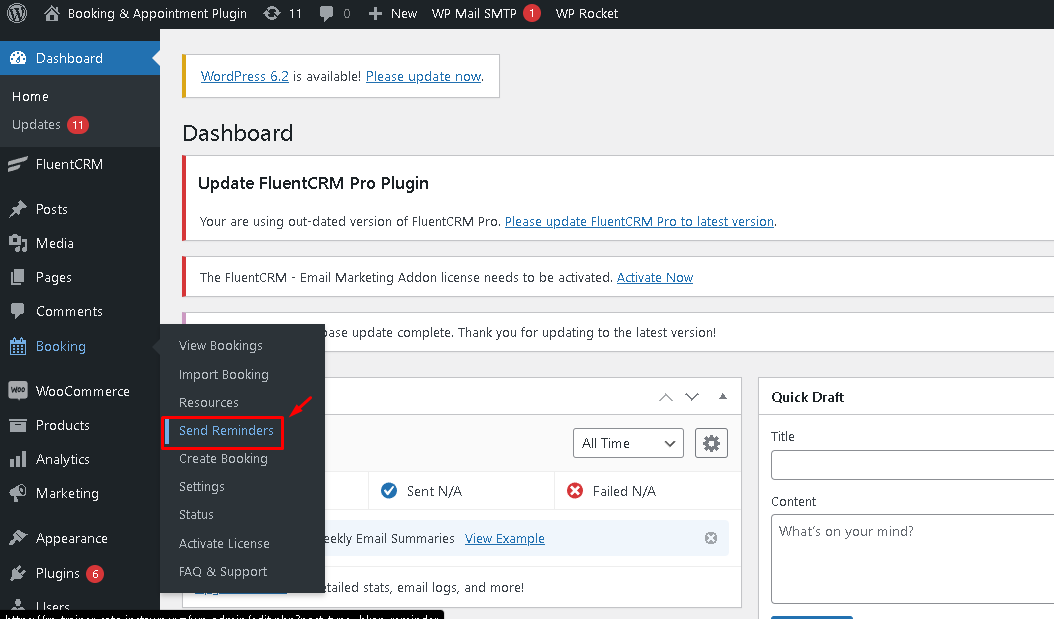The width and height of the screenshot is (1054, 619).
Task: Click the What's on your mind textarea
Action: pos(912,559)
